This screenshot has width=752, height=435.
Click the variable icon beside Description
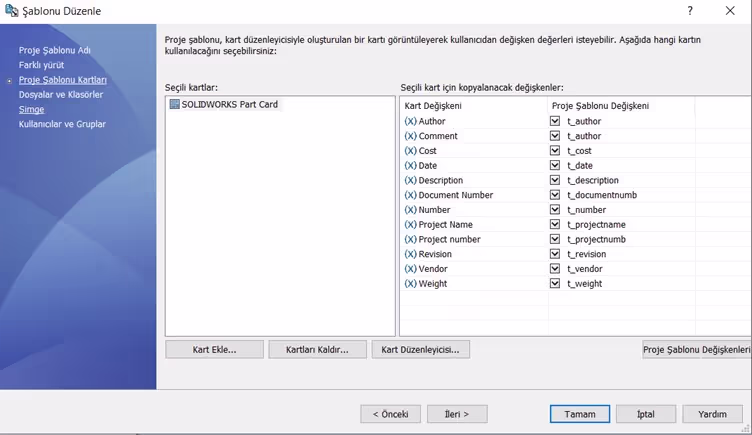(x=411, y=180)
